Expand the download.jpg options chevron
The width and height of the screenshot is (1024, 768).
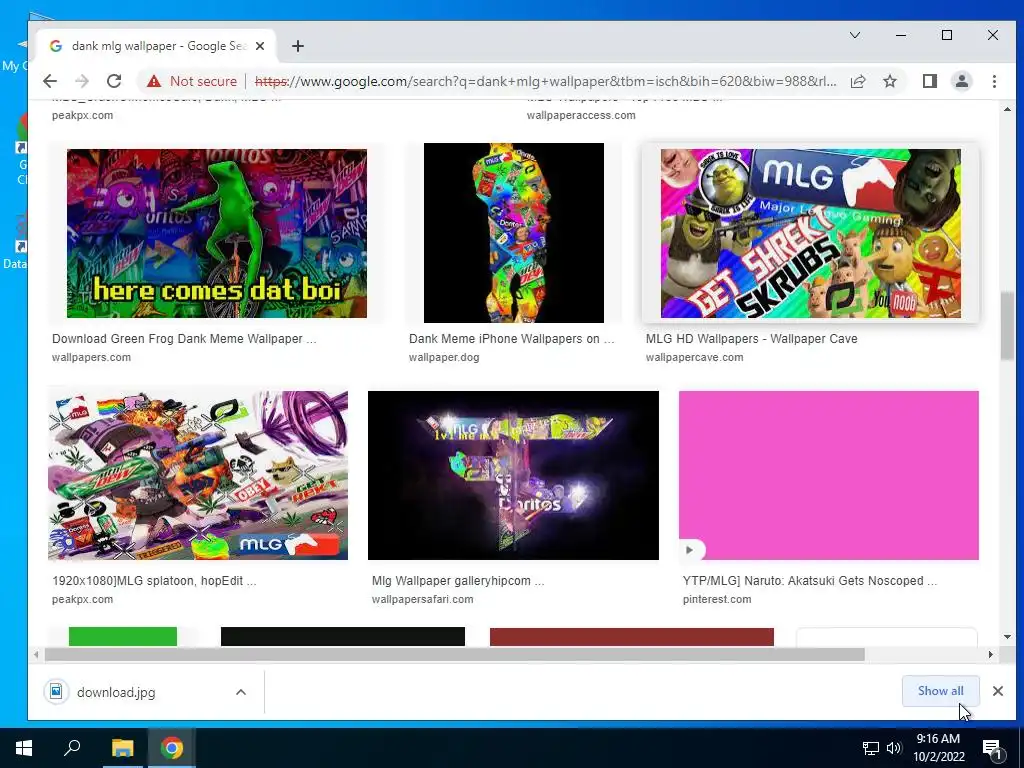tap(241, 692)
